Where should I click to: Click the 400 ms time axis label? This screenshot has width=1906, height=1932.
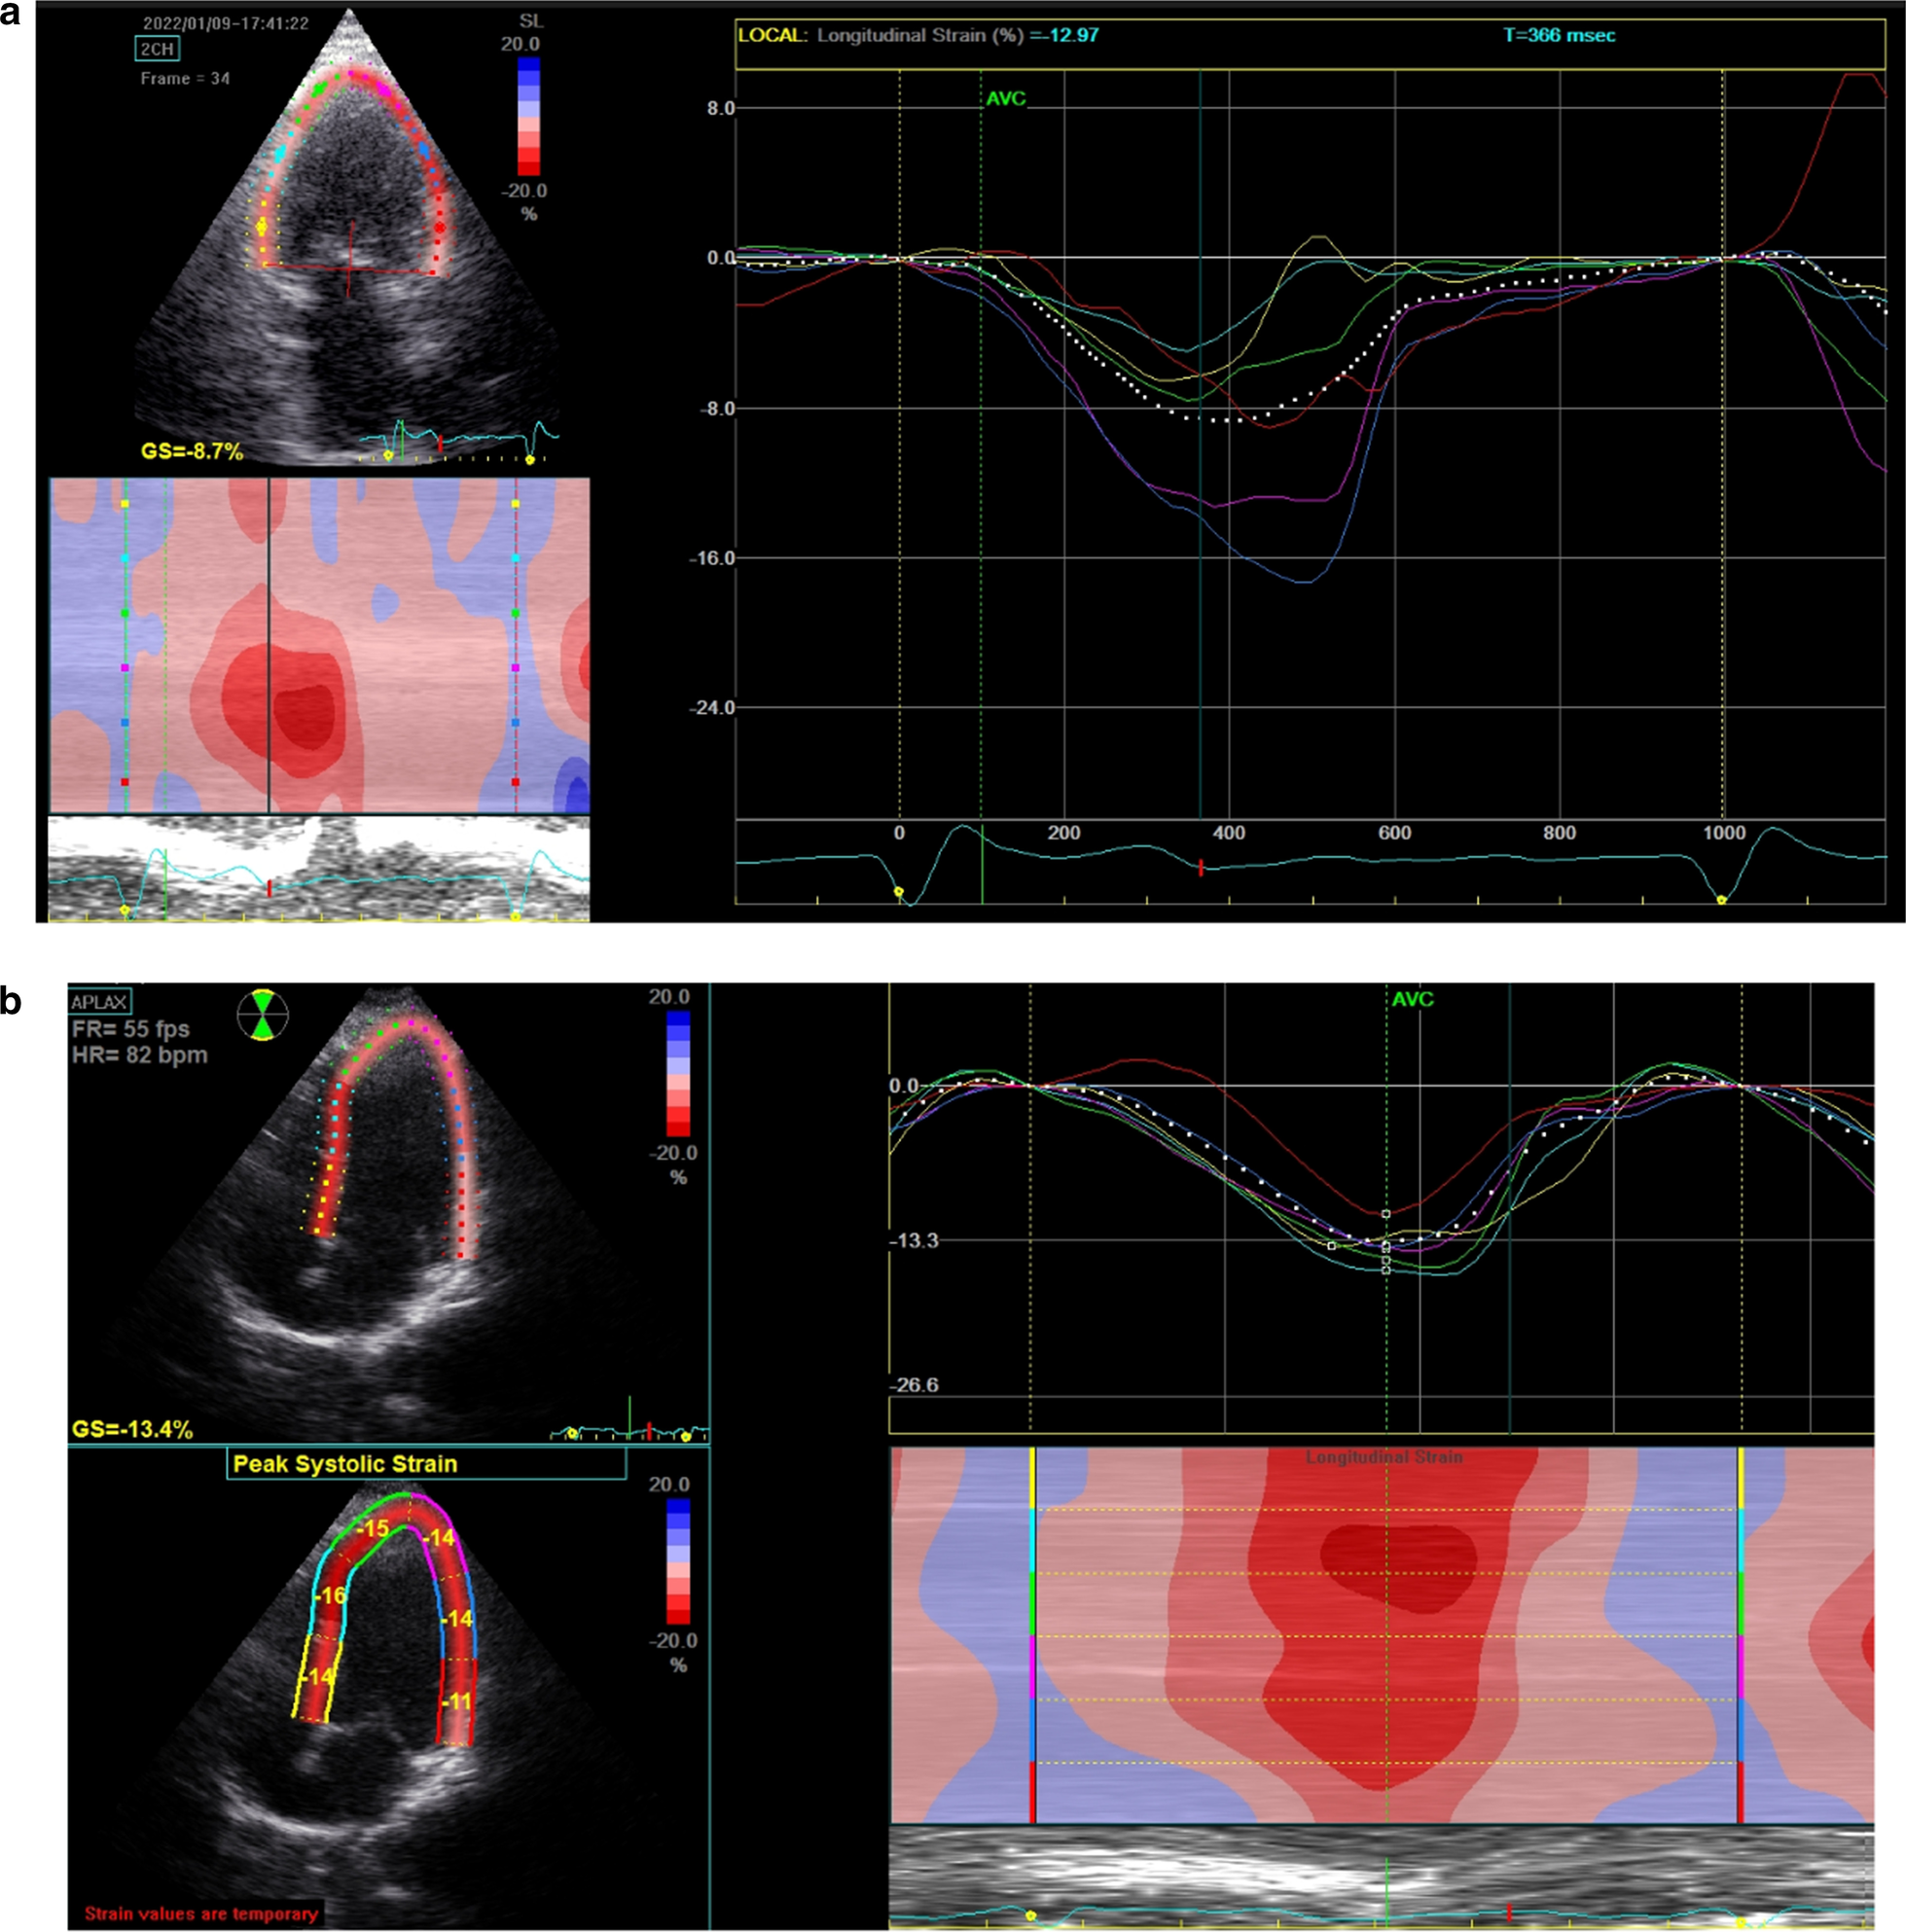point(1229,832)
